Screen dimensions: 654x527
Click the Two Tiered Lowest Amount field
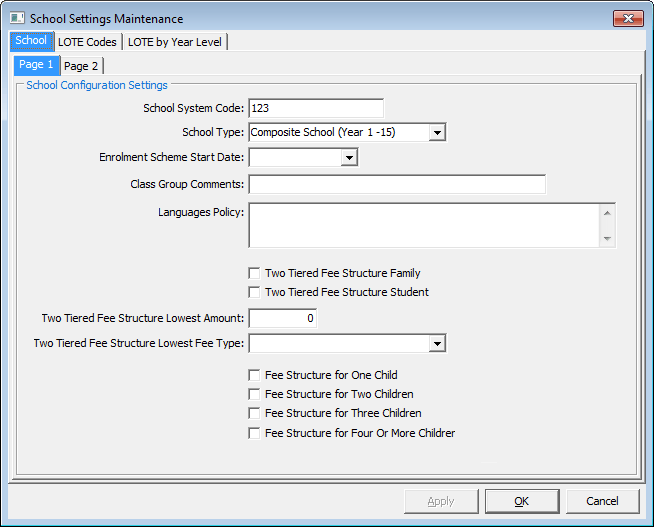coord(283,318)
